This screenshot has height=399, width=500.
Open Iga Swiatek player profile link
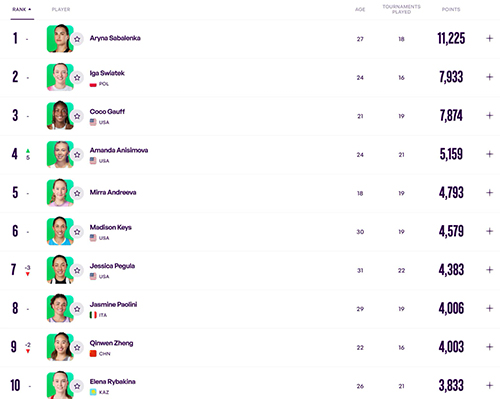(x=107, y=73)
